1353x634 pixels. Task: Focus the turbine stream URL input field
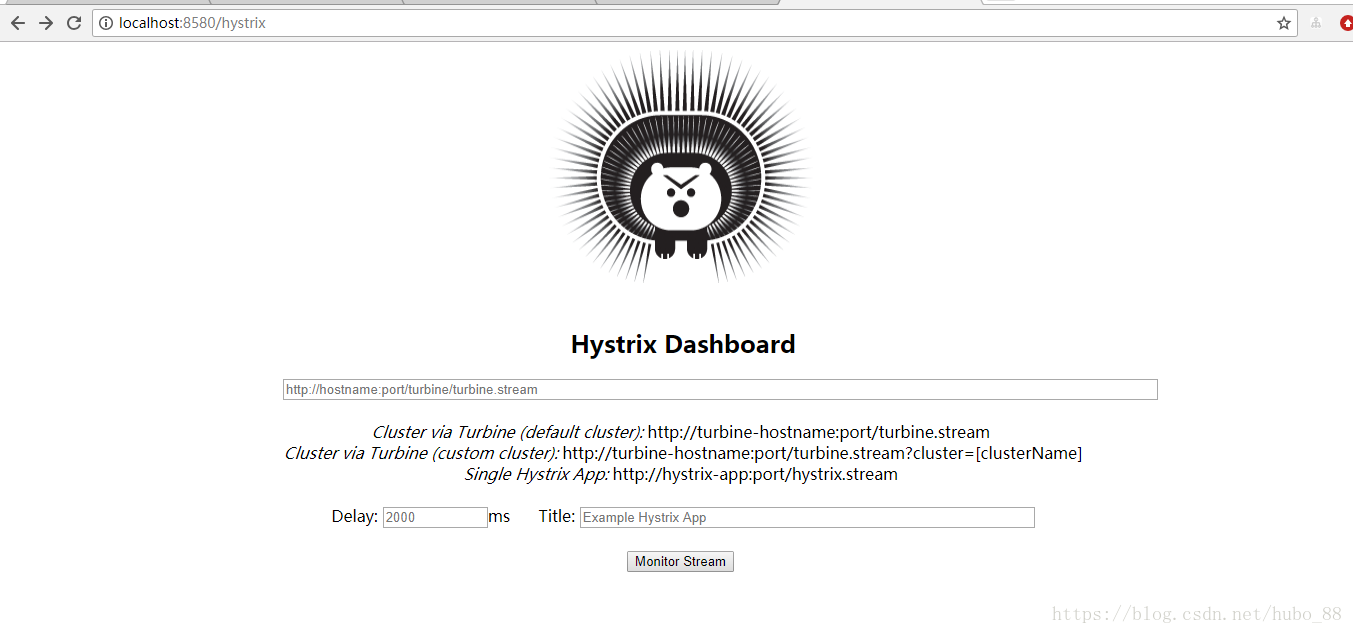719,389
